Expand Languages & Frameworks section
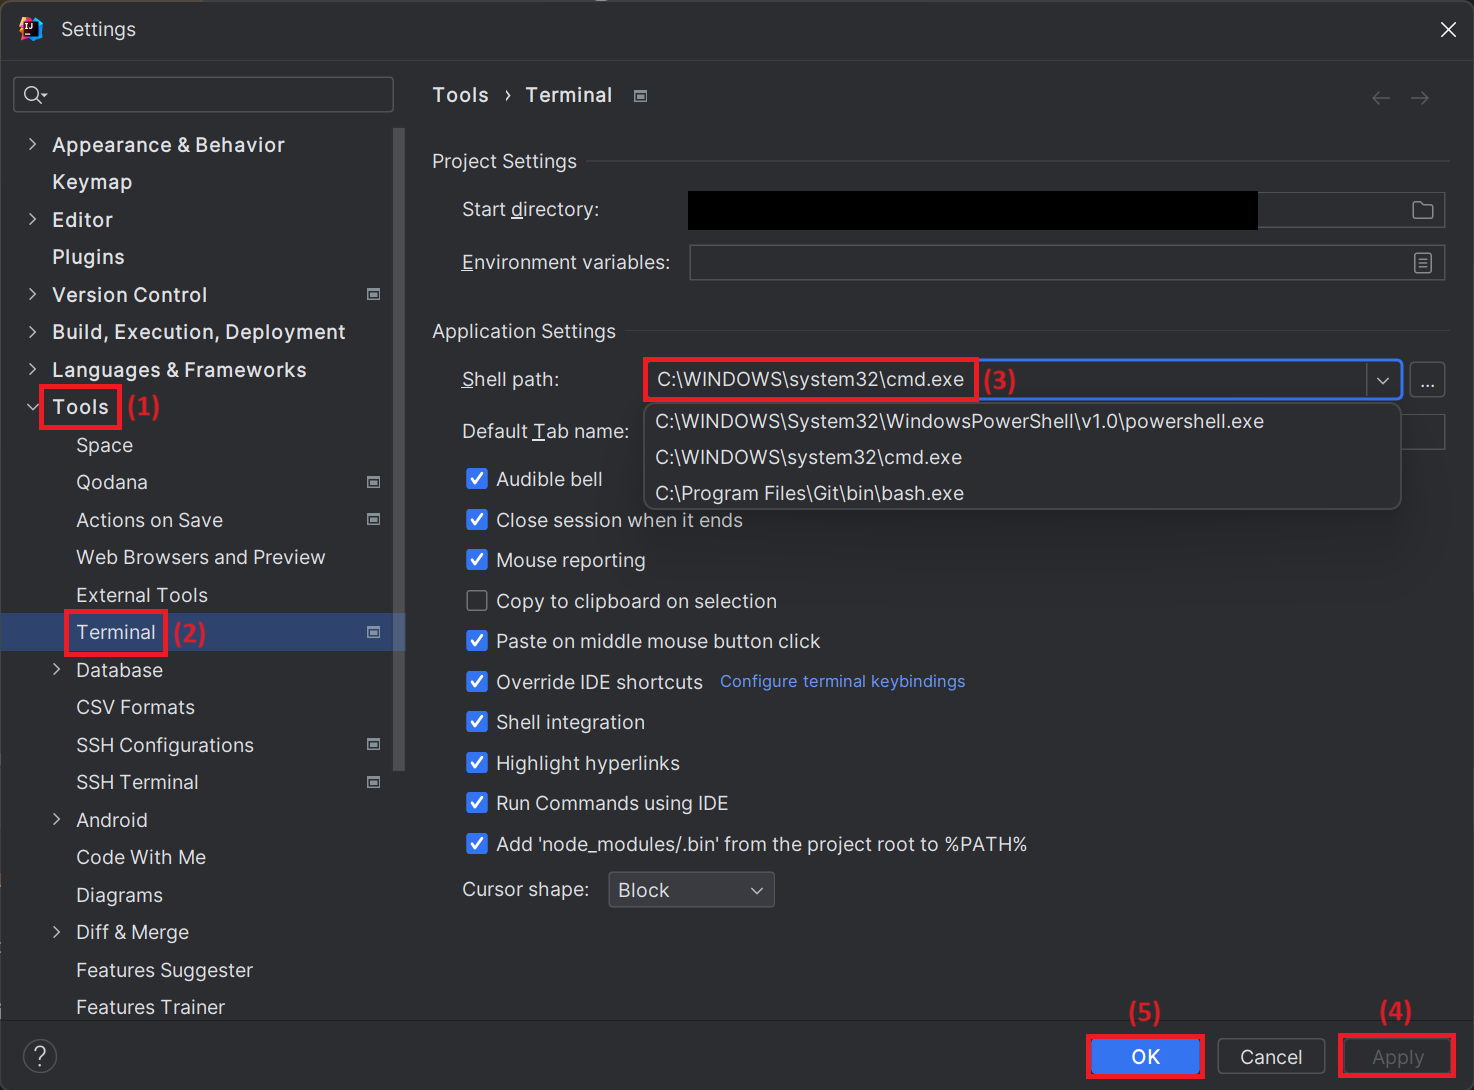This screenshot has height=1090, width=1474. point(32,370)
